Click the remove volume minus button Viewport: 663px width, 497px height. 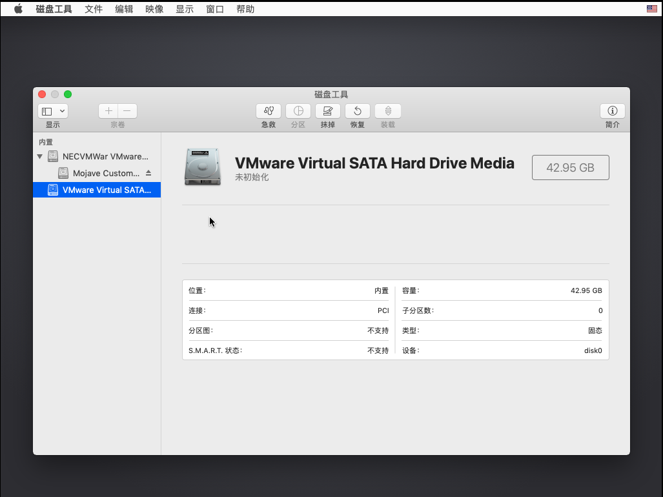tap(127, 111)
